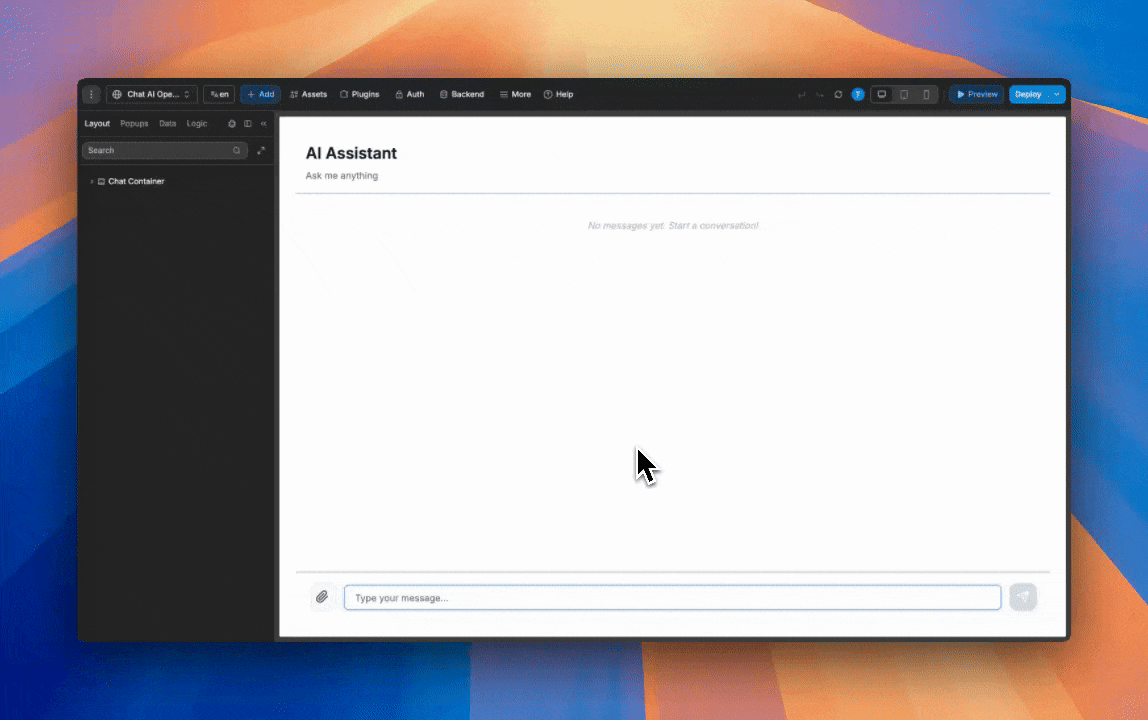
Task: Click the Preview button
Action: (x=977, y=94)
